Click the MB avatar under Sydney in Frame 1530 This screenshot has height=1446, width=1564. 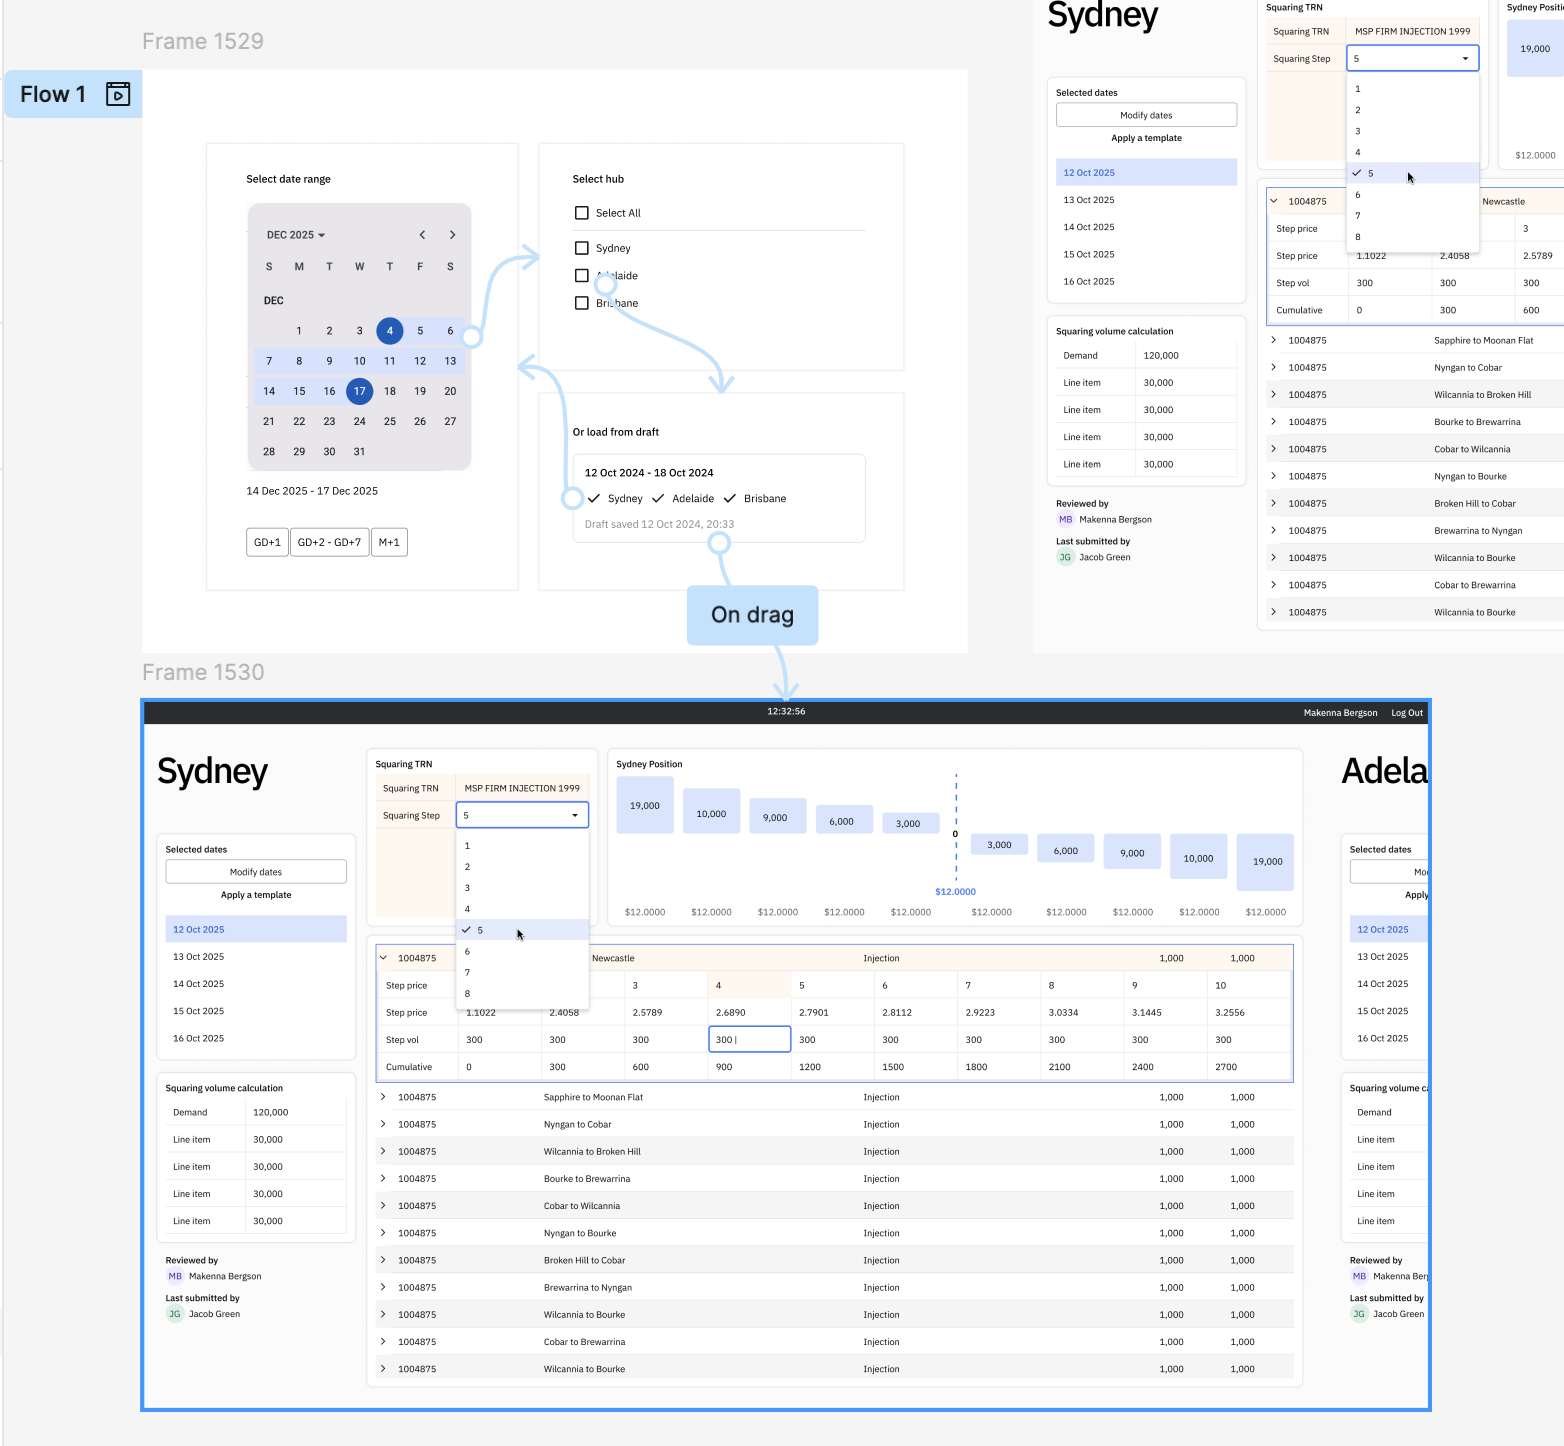(x=175, y=1276)
